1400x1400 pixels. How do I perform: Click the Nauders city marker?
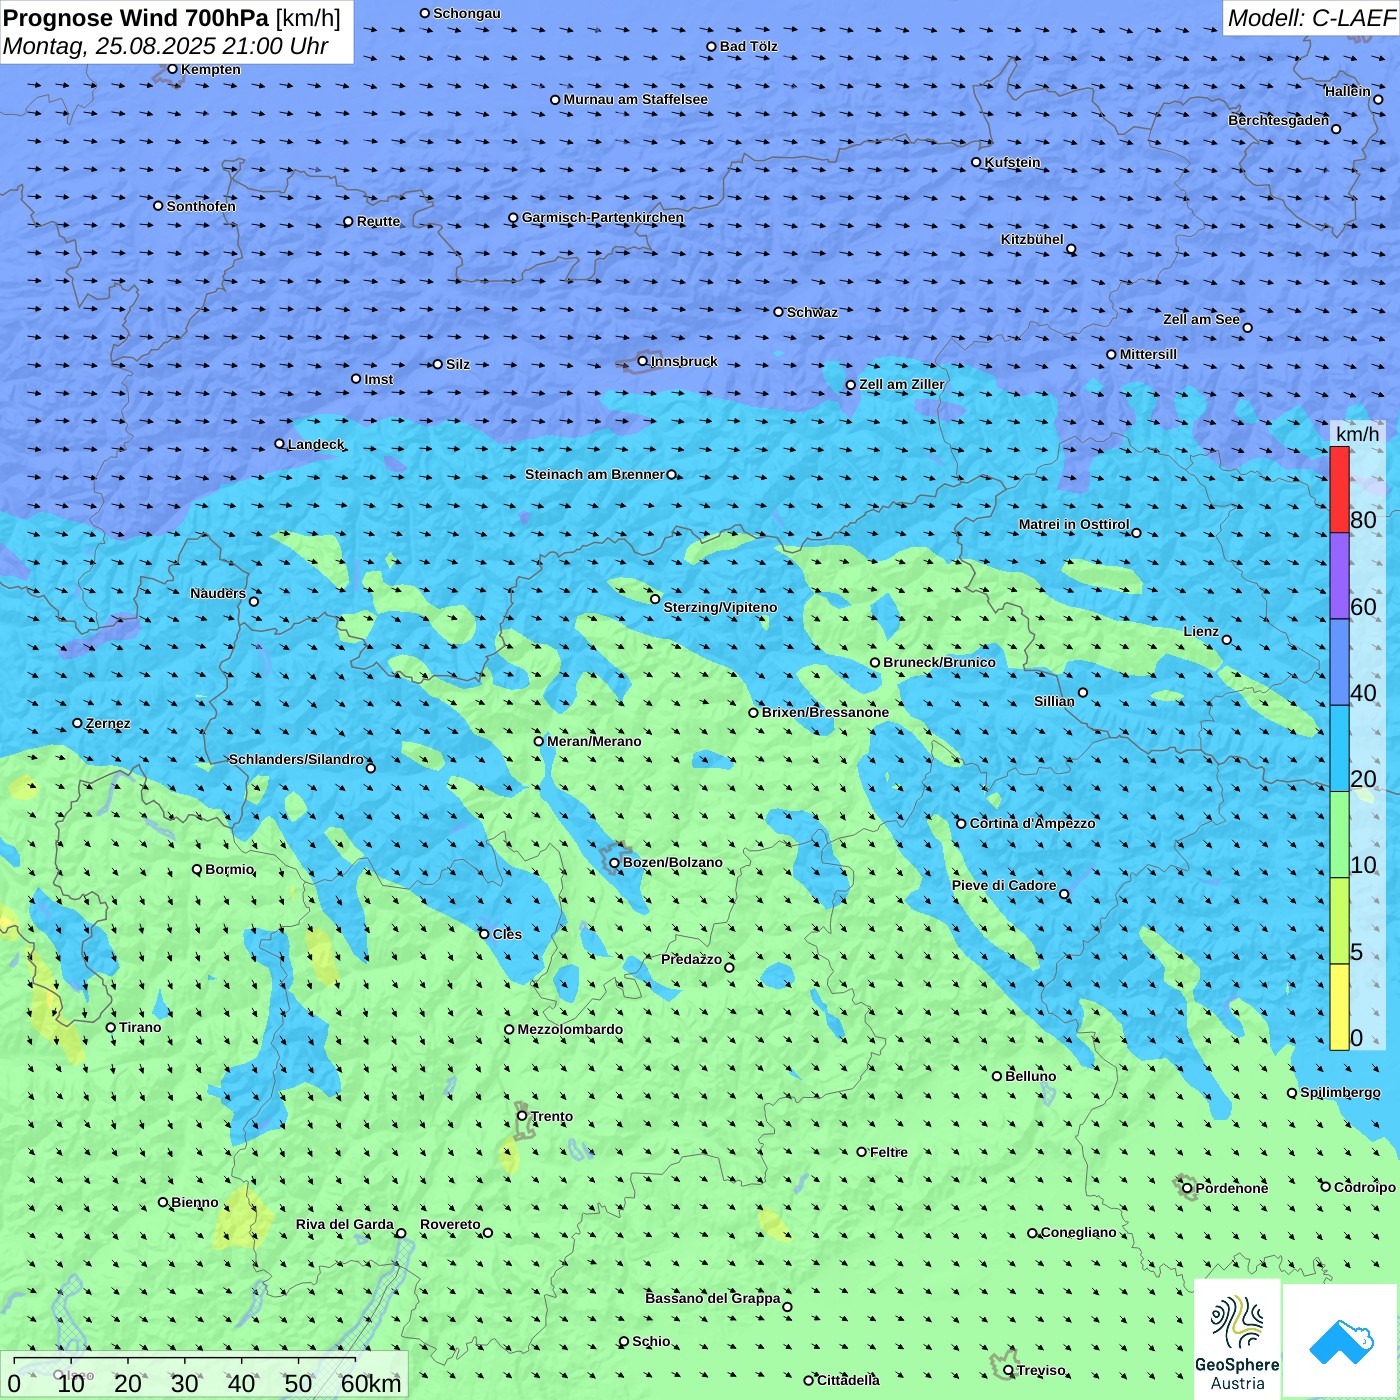pos(254,601)
